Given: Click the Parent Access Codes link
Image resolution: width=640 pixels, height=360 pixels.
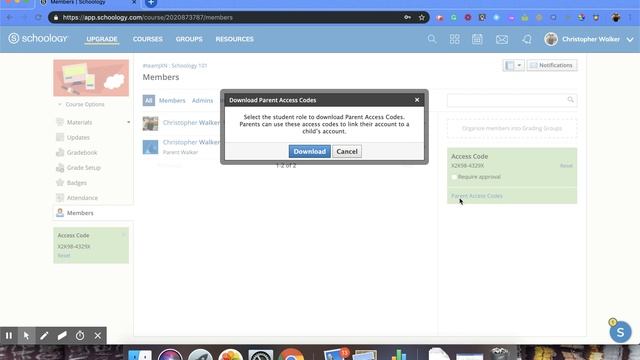Looking at the screenshot, I should 477,196.
